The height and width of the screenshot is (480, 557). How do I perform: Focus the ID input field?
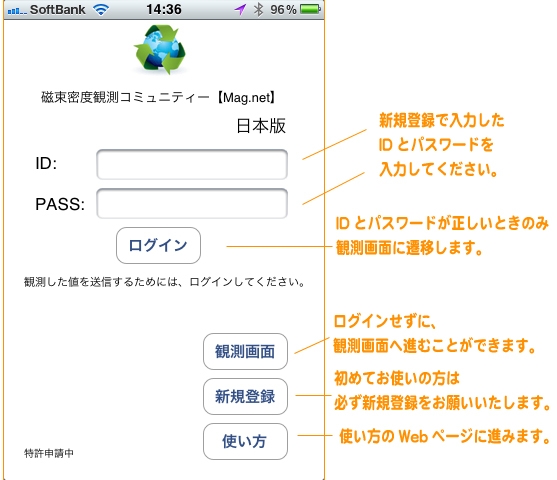(192, 165)
